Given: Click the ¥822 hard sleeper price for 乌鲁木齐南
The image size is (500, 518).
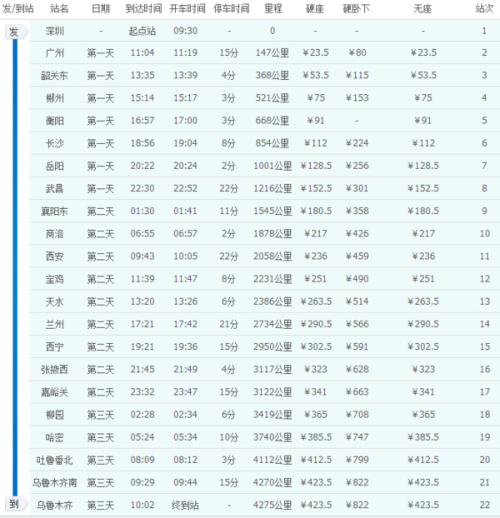Looking at the screenshot, I should coord(357,482).
